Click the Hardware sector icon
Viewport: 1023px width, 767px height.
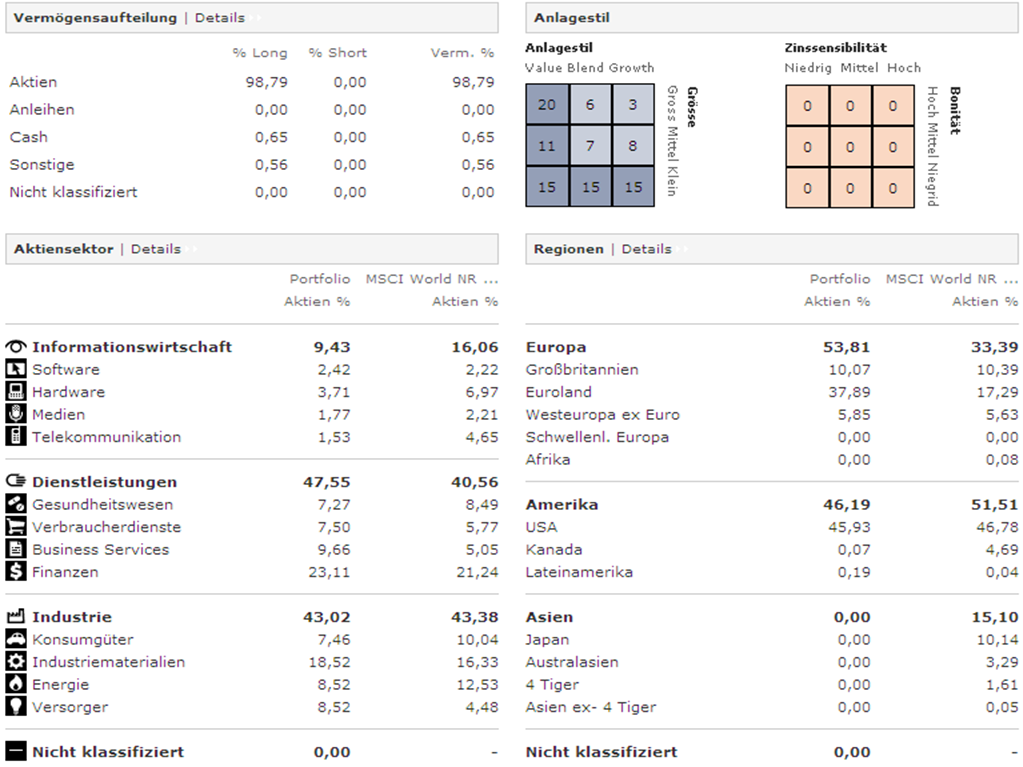16,392
